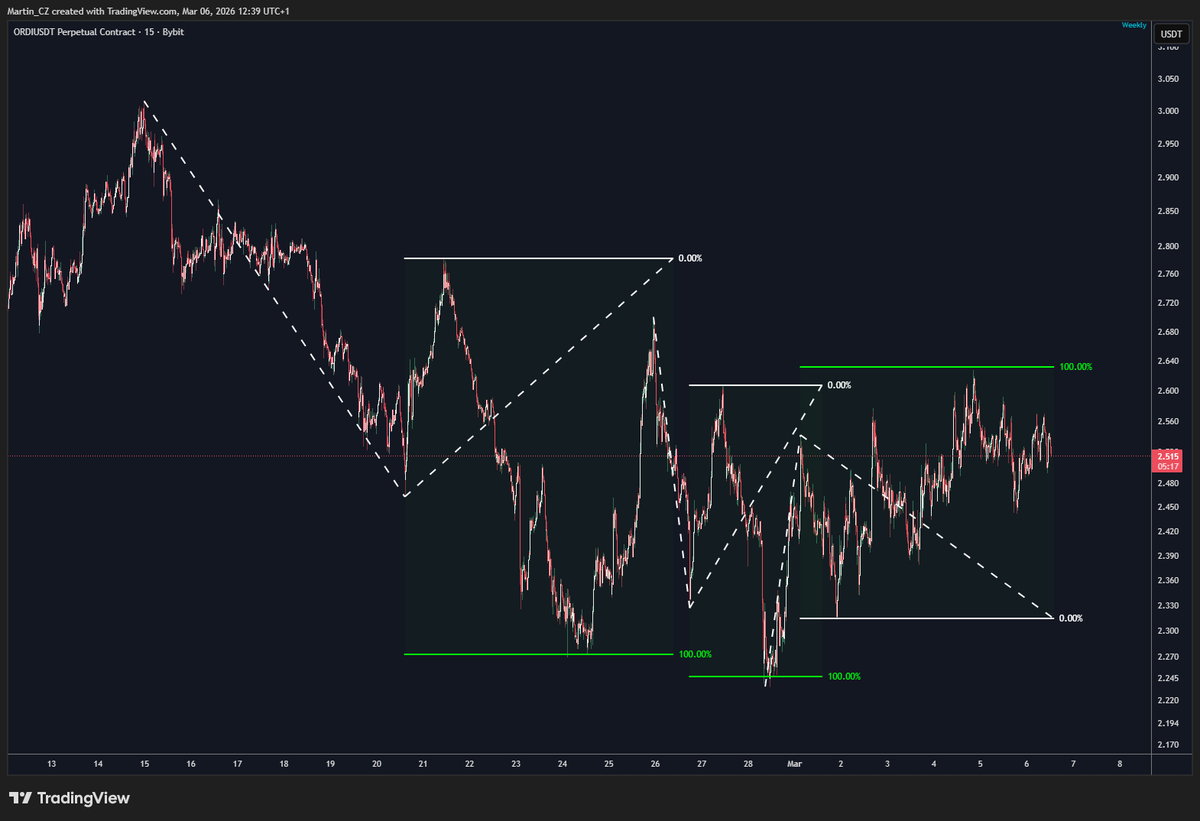Select date 19 on the time axis
Screen dimensions: 1200x821
(330, 764)
